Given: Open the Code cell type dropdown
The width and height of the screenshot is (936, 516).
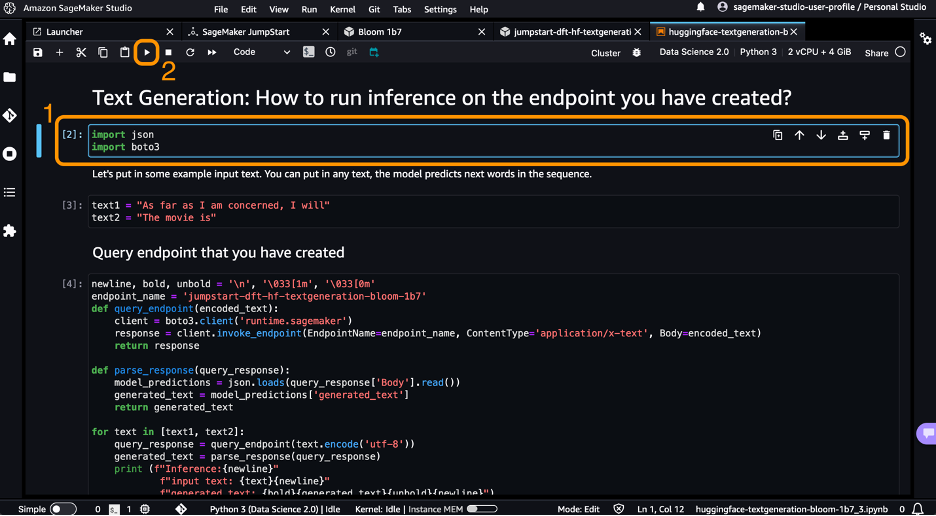Looking at the screenshot, I should [x=261, y=52].
